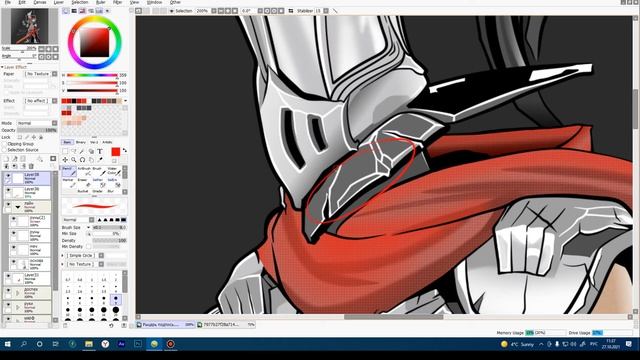
Task: Open the layer blending Mode dropdown
Action: pos(54,123)
